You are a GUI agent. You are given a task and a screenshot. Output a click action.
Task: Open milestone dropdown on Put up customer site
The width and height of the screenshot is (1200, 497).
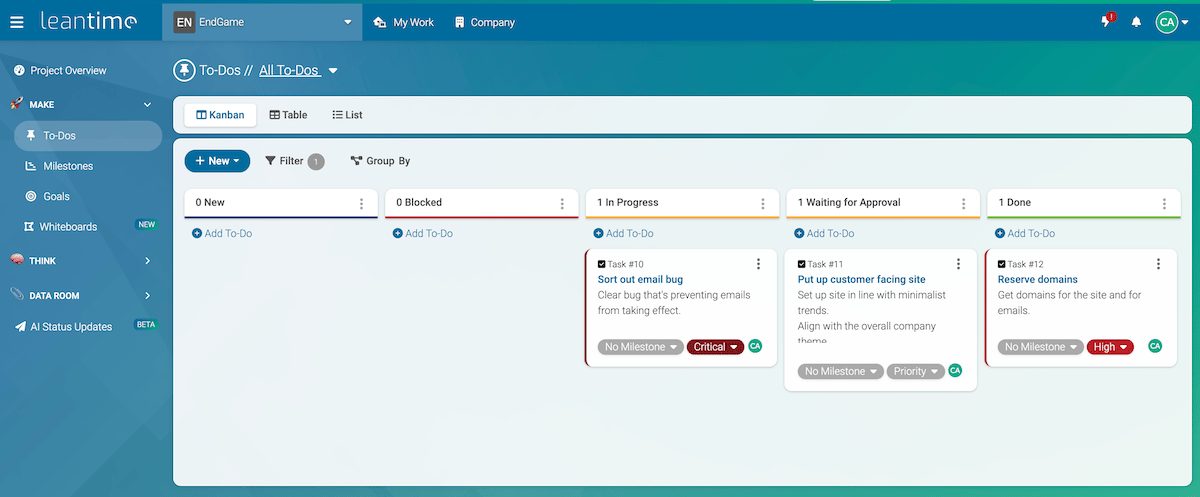[x=841, y=371]
